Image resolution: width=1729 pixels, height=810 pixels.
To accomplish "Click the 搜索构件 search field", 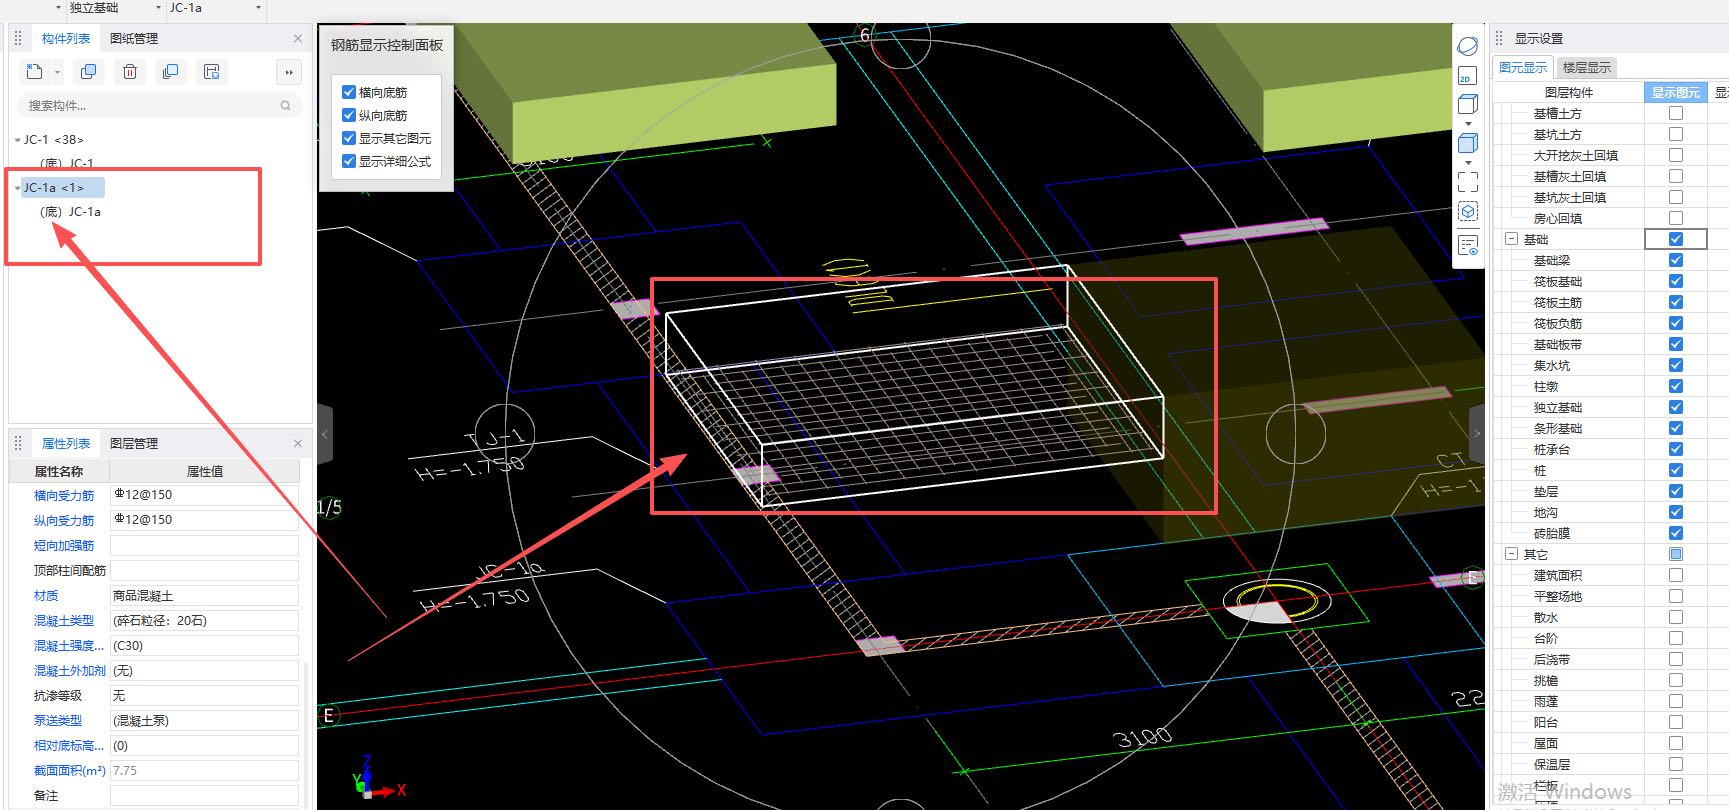I will (x=159, y=105).
